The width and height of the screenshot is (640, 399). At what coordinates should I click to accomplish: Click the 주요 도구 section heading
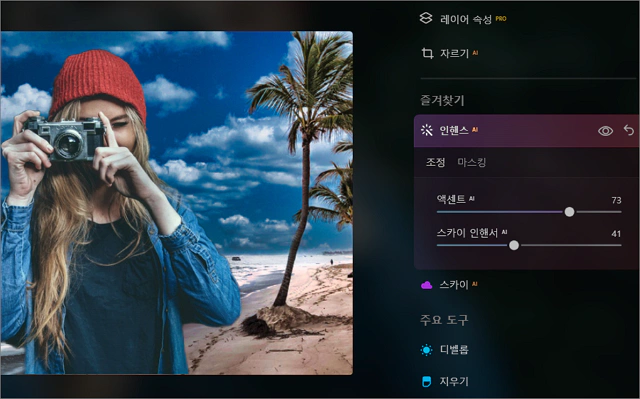pos(444,320)
